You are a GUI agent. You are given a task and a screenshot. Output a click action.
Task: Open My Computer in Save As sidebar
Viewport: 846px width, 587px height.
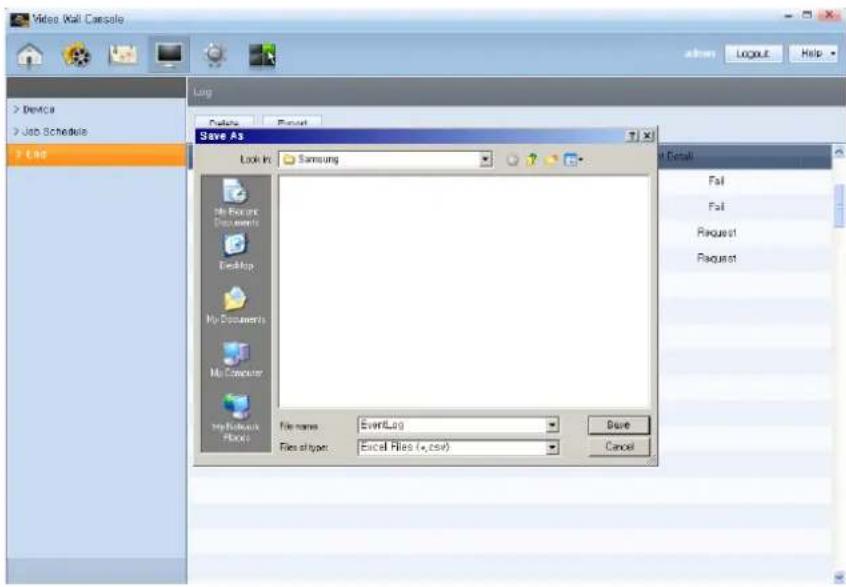(236, 359)
